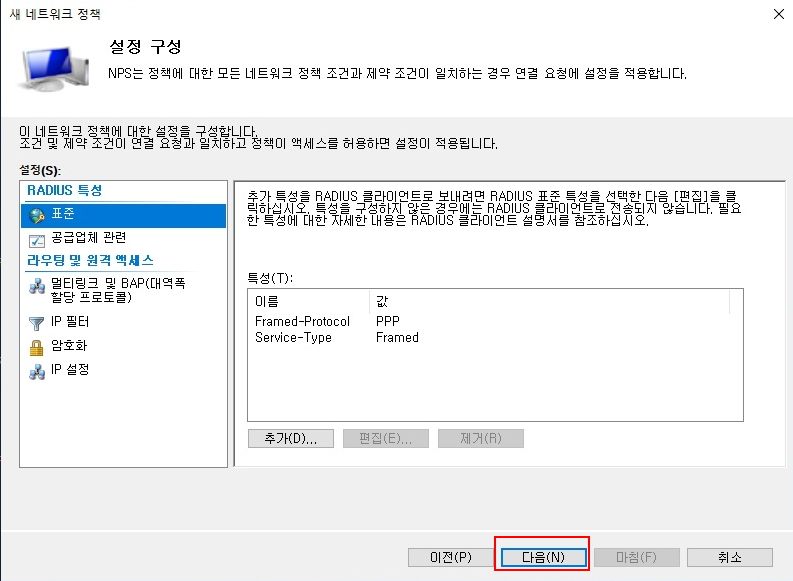Go back with the 이전(P) button
Viewport: 793px width, 581px height.
(450, 557)
